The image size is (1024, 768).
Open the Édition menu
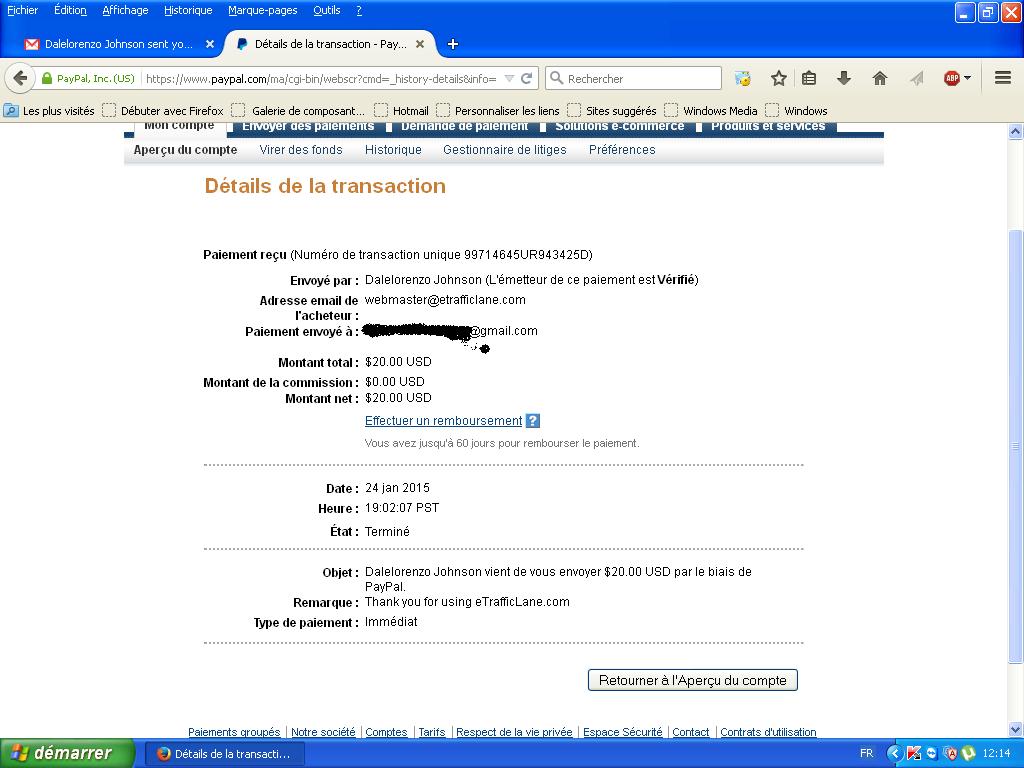point(70,10)
